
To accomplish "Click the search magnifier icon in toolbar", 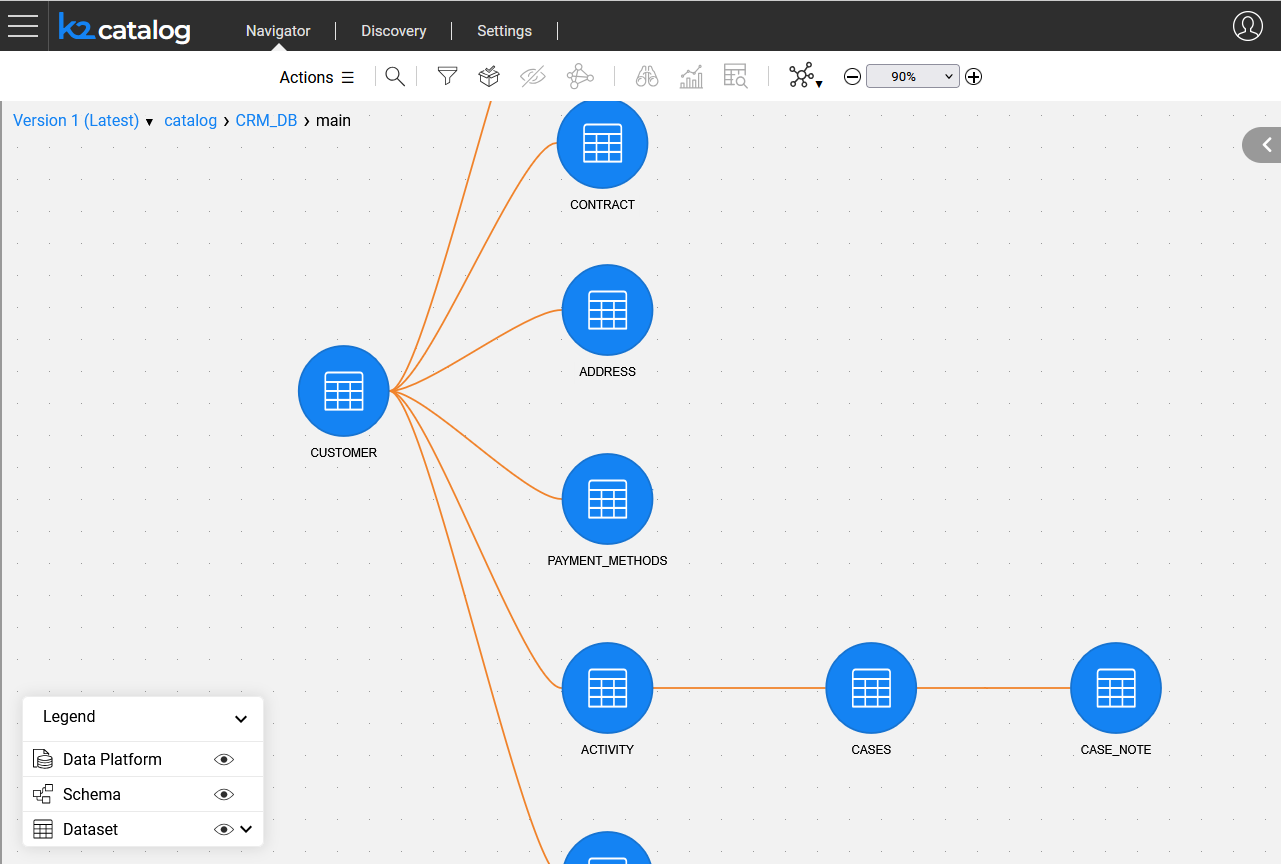I will [395, 77].
